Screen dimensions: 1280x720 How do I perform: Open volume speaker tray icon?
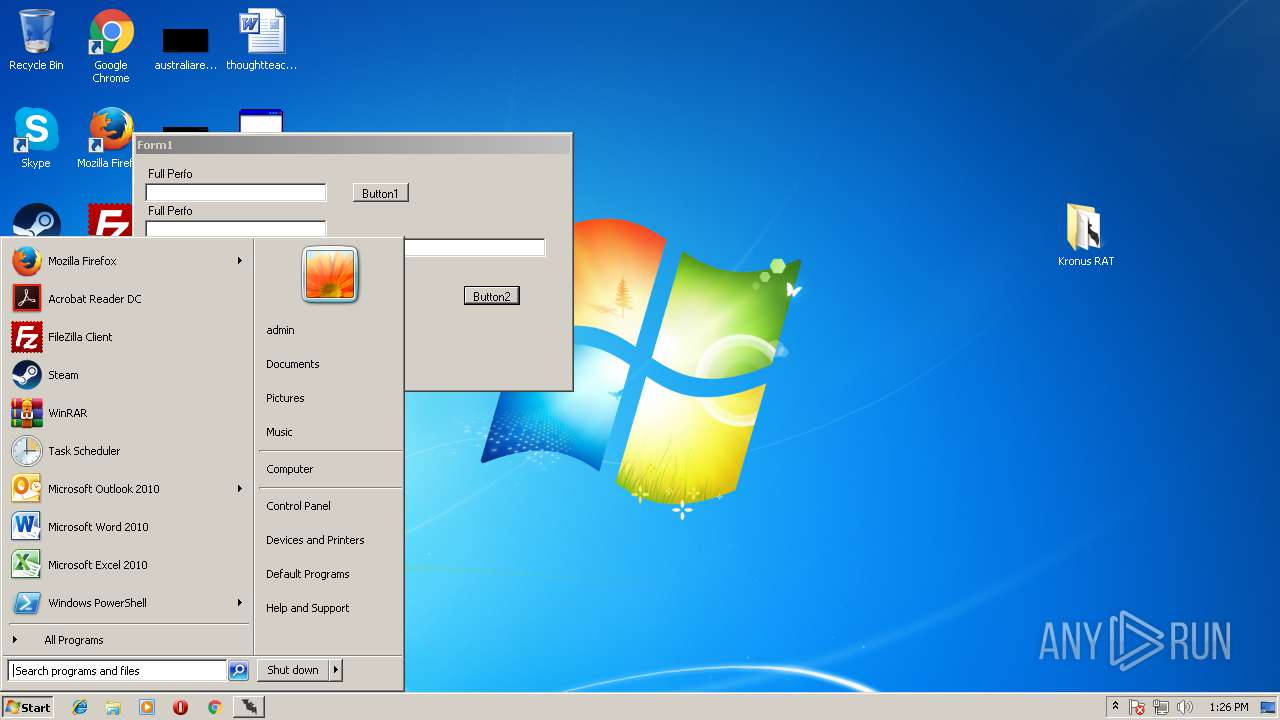[1185, 707]
